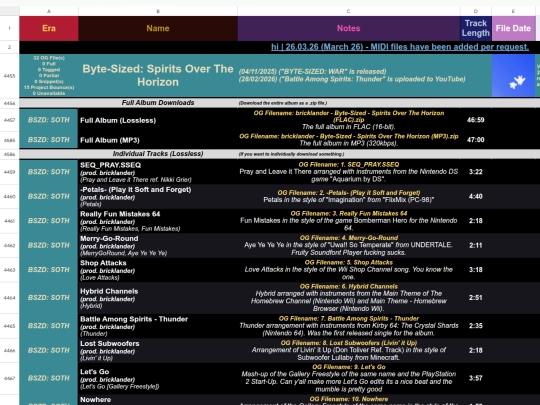Click the BSZD: SOTH era cell for Shop Attacks
The width and height of the screenshot is (540, 405).
pyautogui.click(x=49, y=270)
